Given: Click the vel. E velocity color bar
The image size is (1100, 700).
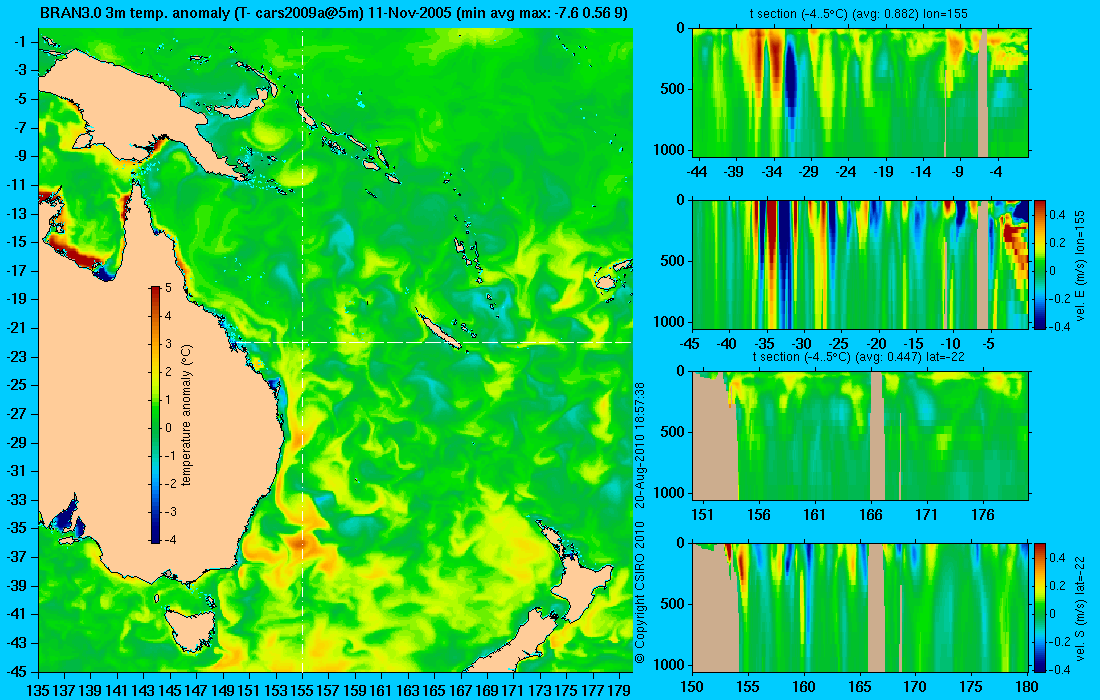Looking at the screenshot, I should tap(1039, 264).
